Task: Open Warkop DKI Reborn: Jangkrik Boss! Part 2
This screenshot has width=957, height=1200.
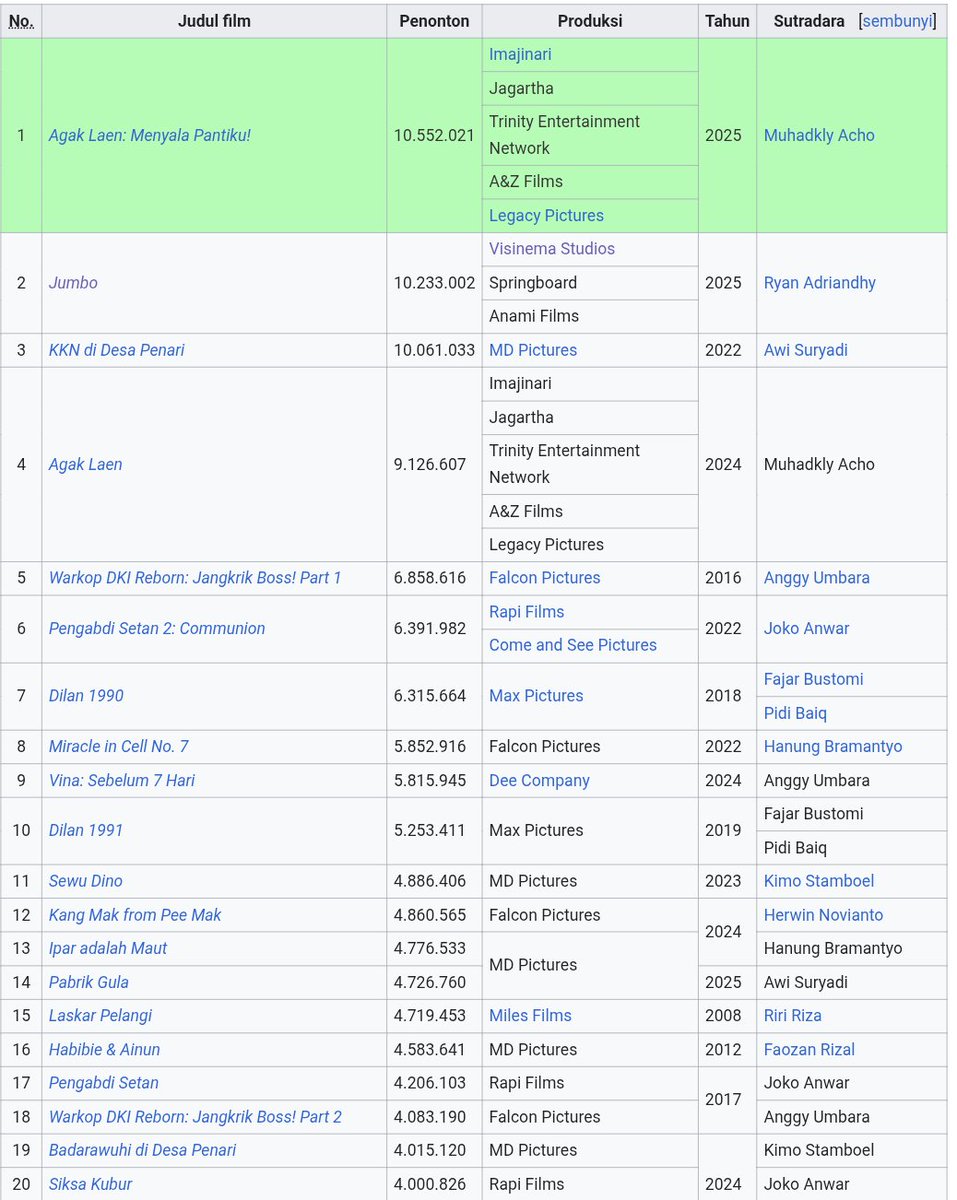Action: [x=195, y=1117]
